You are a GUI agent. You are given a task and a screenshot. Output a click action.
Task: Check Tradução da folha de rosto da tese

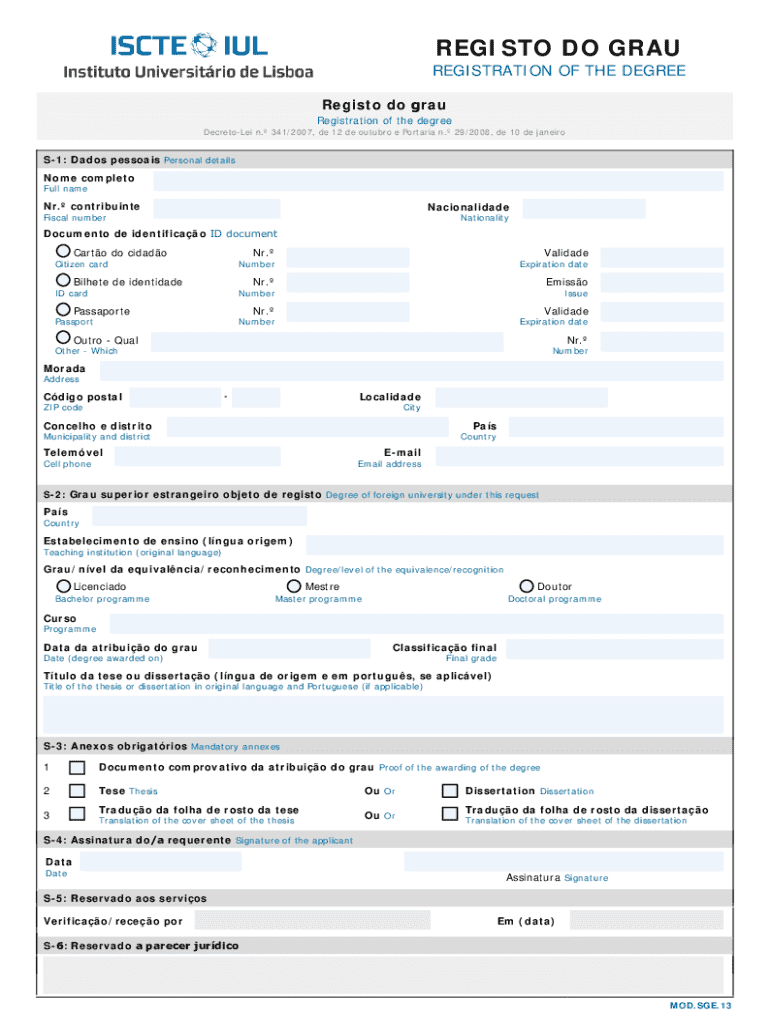77,815
